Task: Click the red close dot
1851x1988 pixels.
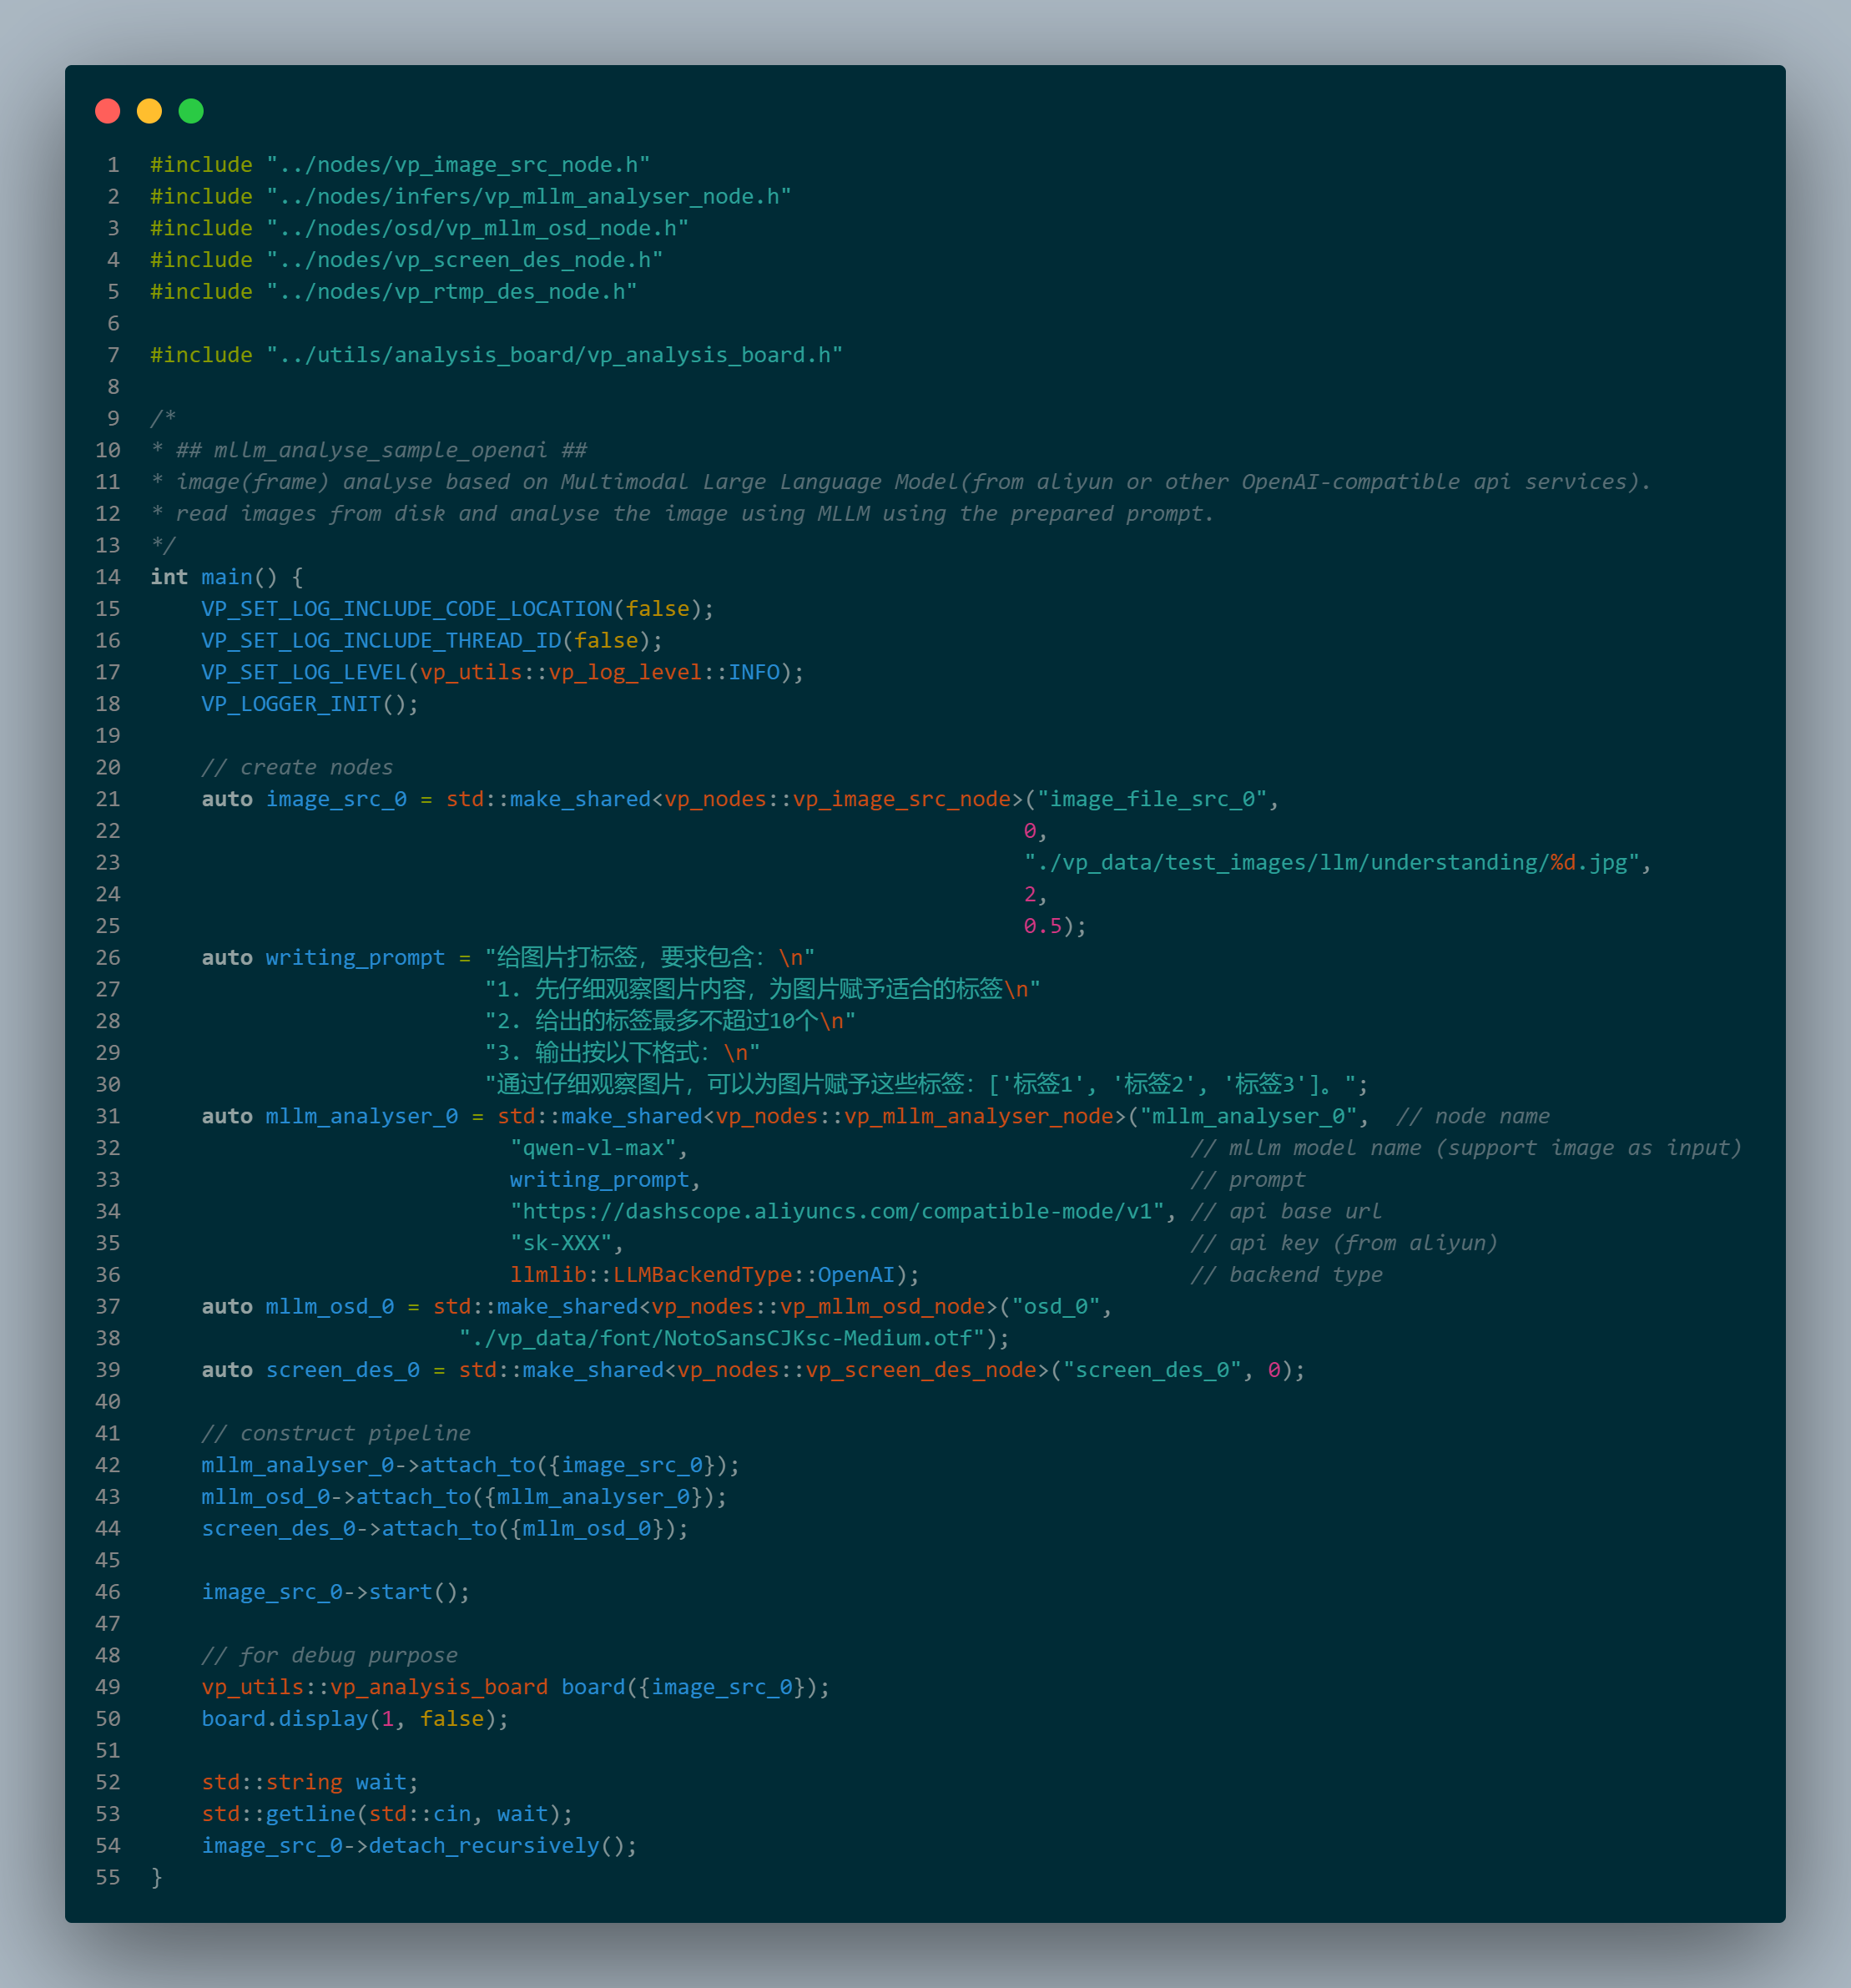Action: tap(107, 111)
